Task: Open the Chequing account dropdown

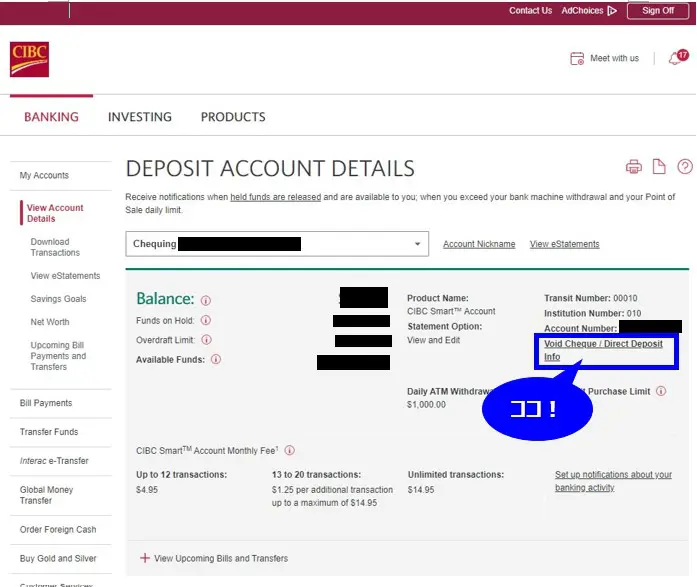Action: point(277,244)
